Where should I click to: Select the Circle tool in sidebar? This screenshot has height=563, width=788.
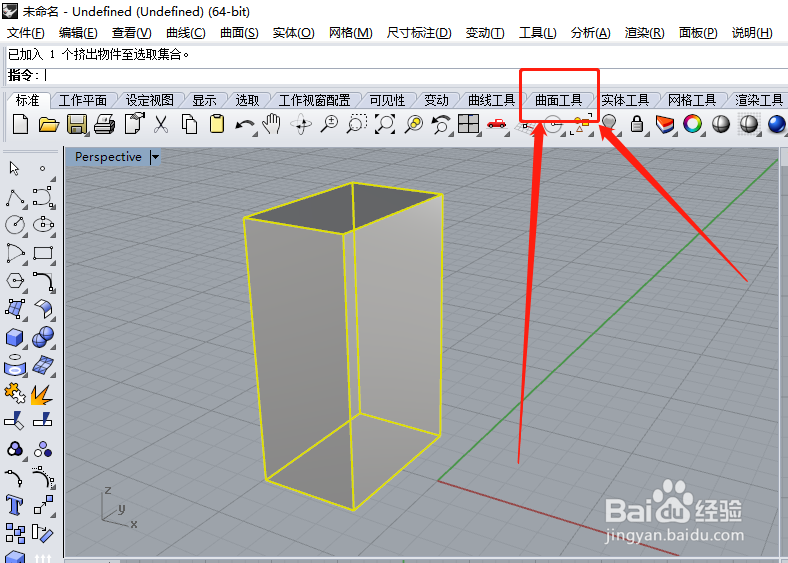pos(15,224)
